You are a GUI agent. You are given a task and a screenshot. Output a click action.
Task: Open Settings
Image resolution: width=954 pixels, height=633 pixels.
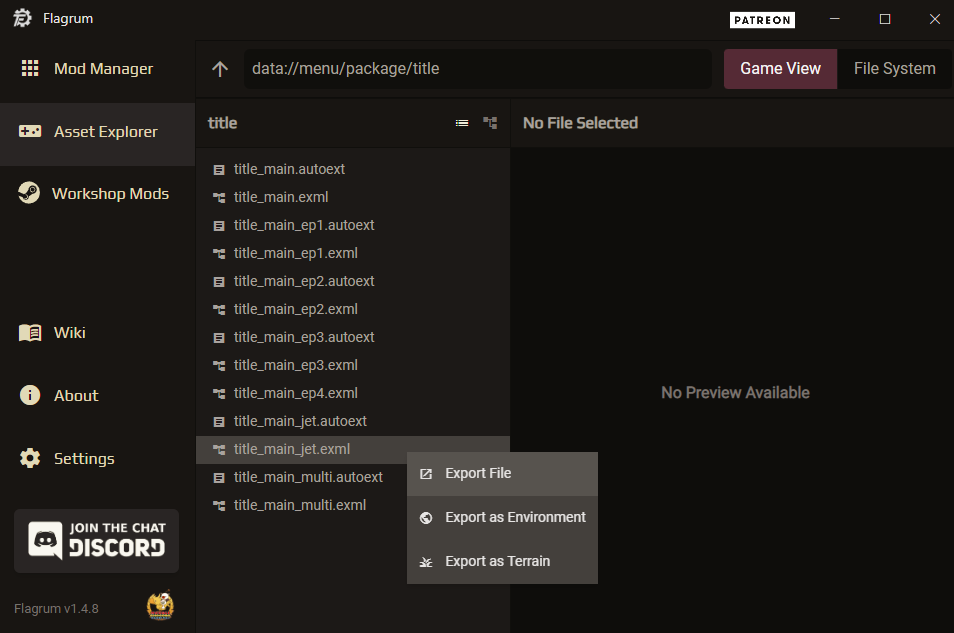click(x=97, y=459)
